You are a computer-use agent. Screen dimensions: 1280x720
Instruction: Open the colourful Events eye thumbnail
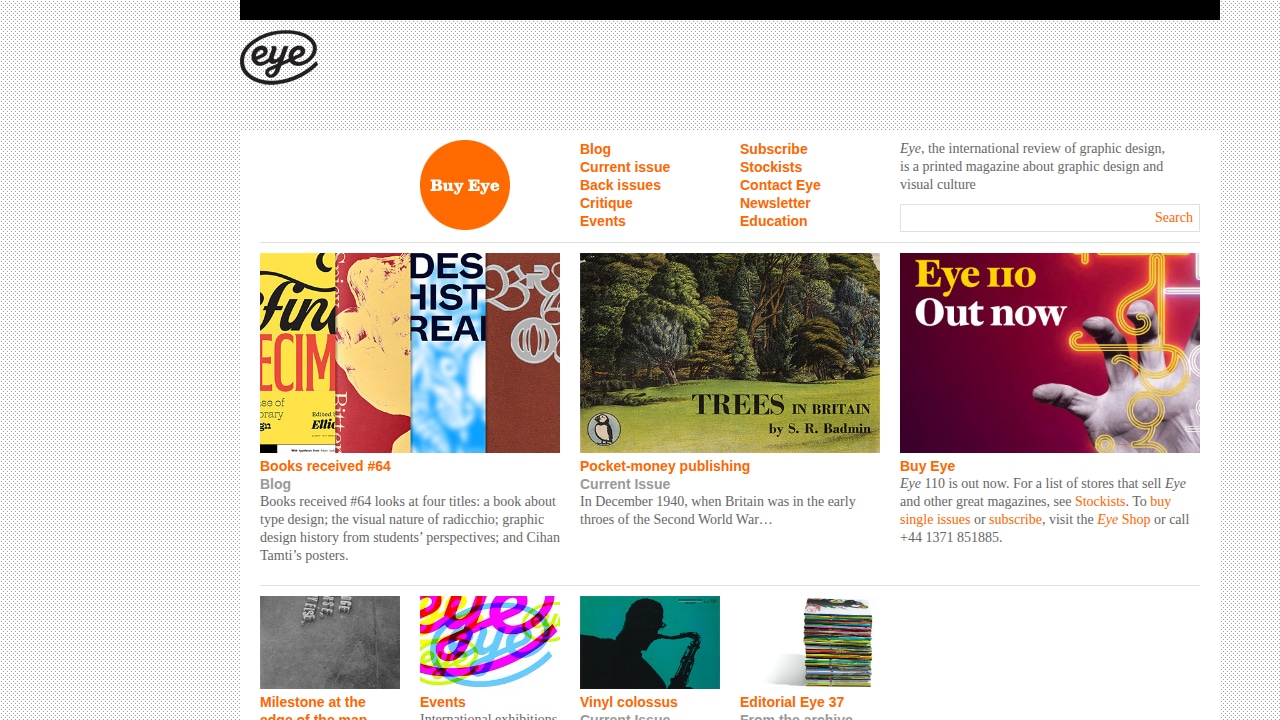point(490,642)
